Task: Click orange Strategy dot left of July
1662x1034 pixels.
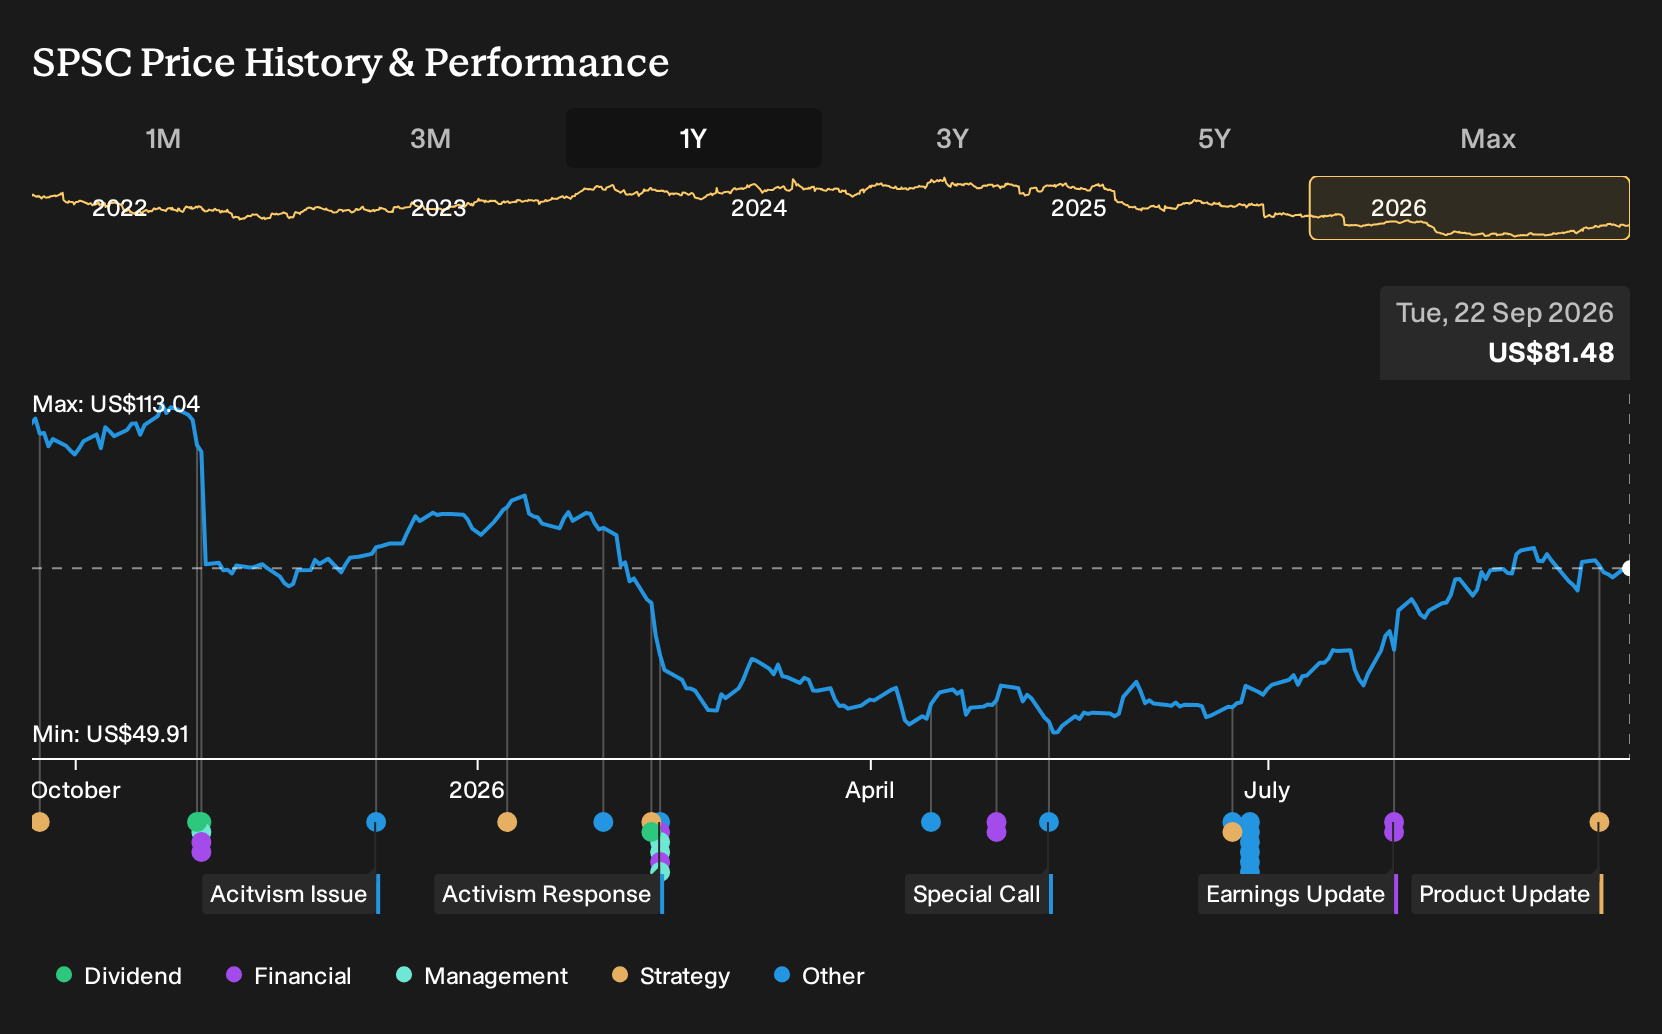Action: point(1232,831)
